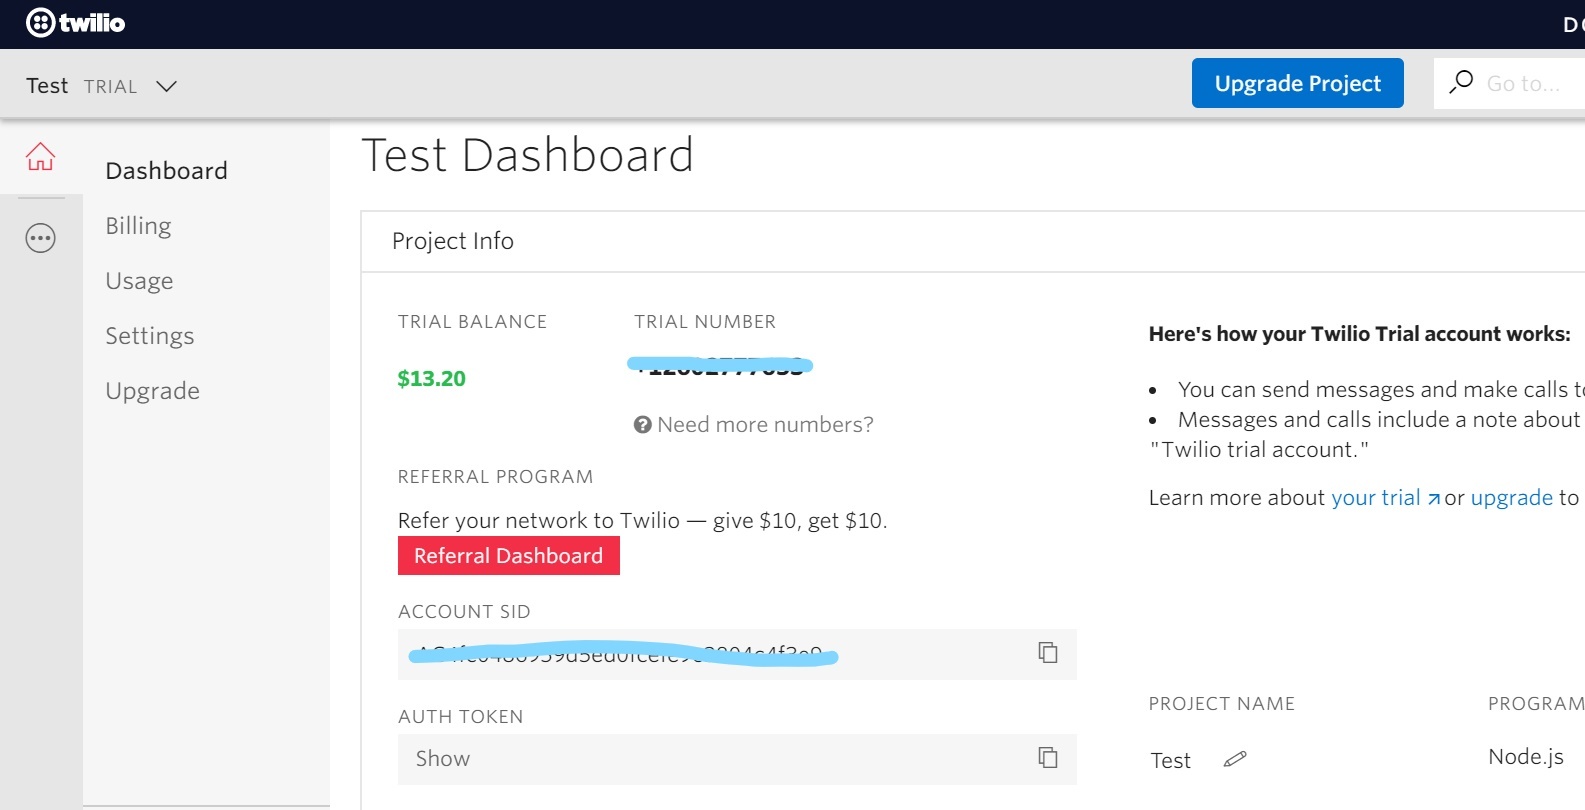Click the search magnifier icon
Image resolution: width=1585 pixels, height=810 pixels.
1461,82
